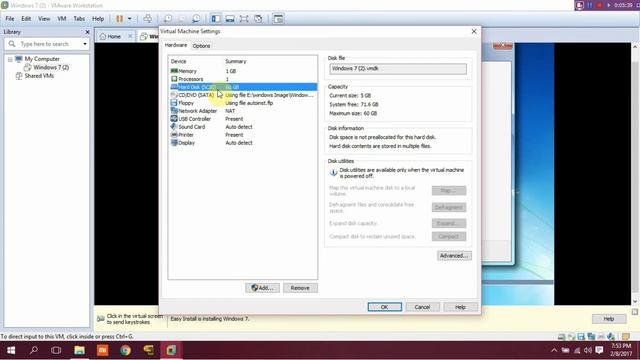Click Send Ctrl+Alt+Del toolbar icon
640x360 pixels.
pyautogui.click(x=148, y=19)
